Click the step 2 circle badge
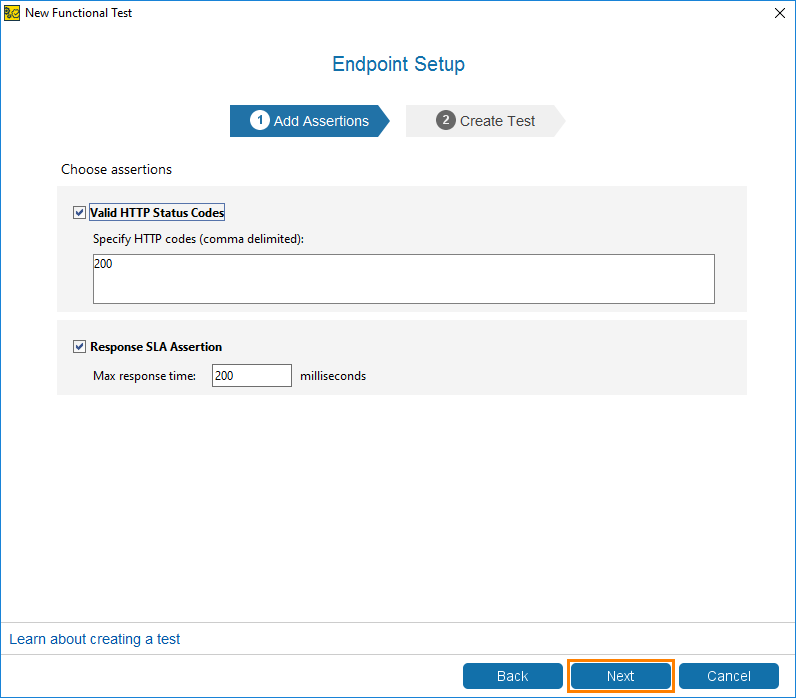 [x=445, y=120]
